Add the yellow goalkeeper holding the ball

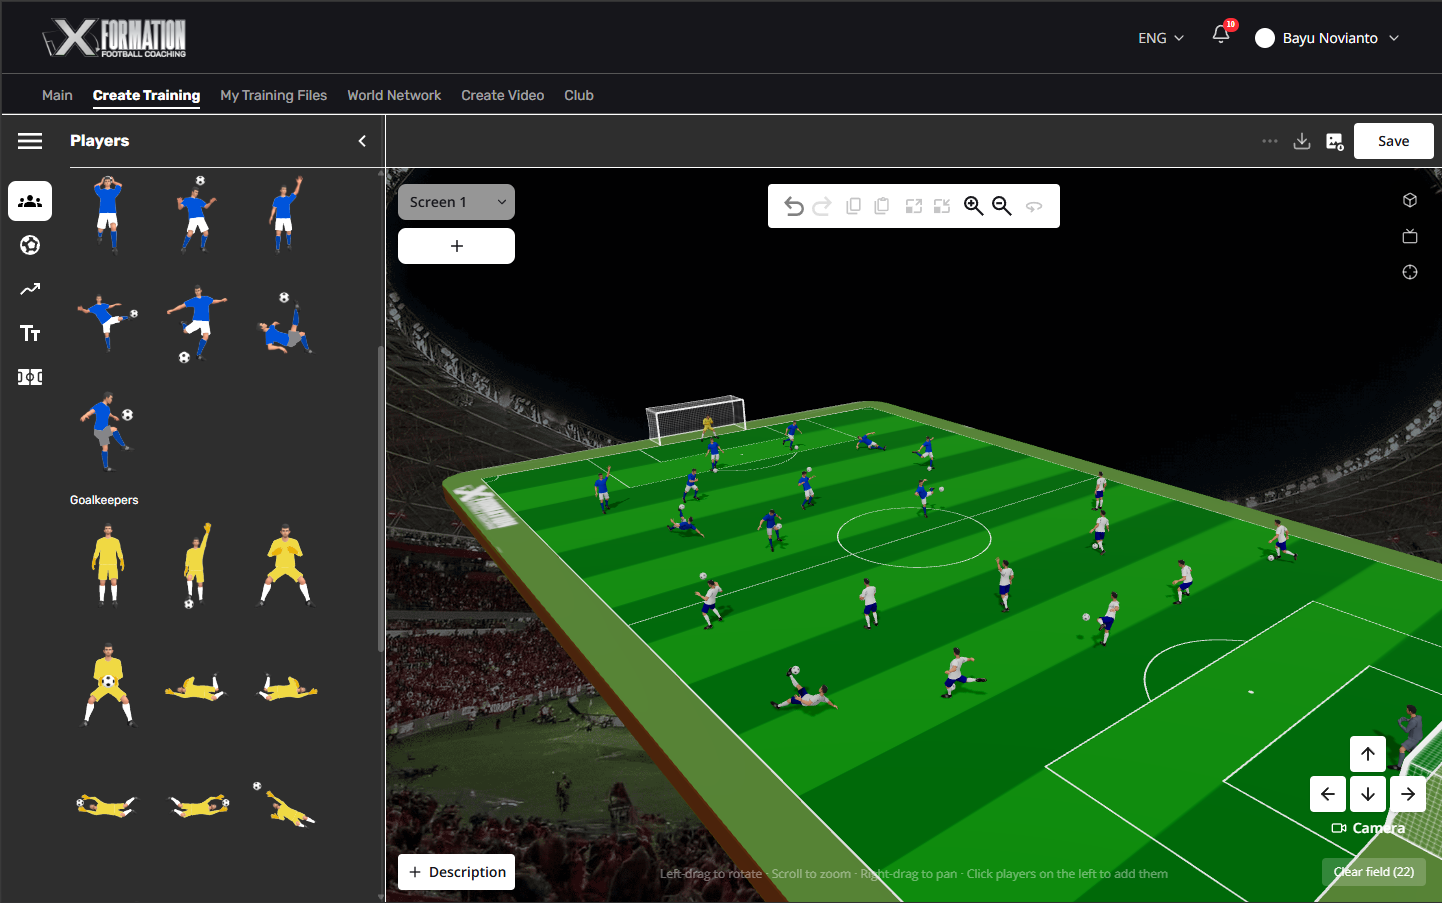coord(108,684)
